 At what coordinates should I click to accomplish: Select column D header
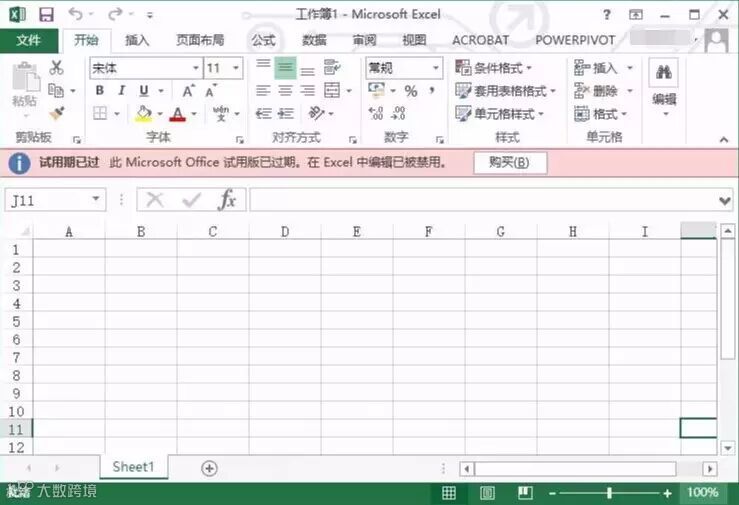click(x=285, y=232)
